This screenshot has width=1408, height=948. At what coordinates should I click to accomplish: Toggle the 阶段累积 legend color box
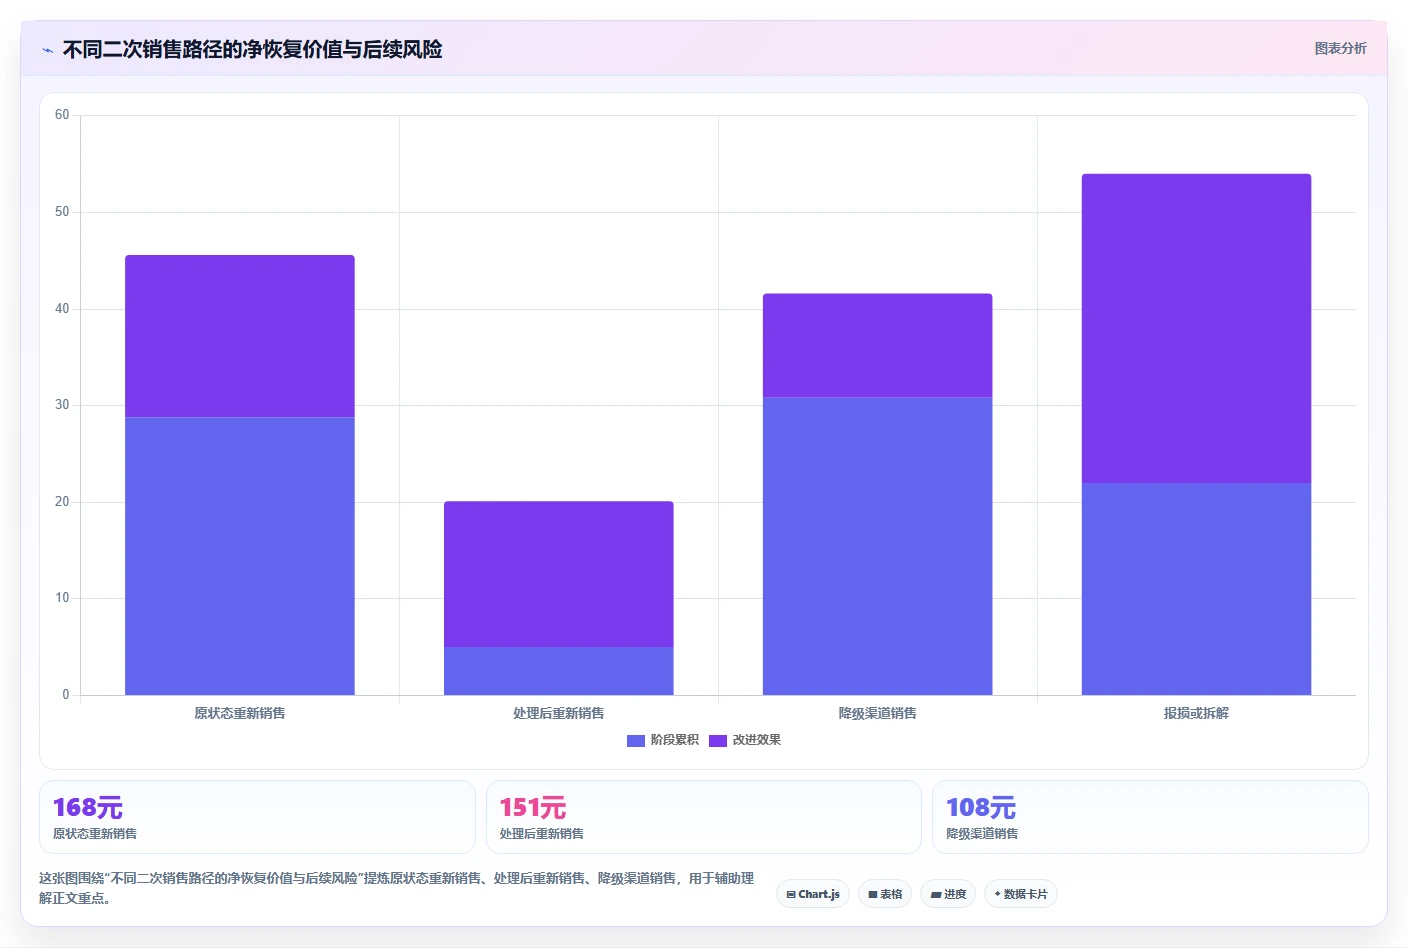coord(635,741)
